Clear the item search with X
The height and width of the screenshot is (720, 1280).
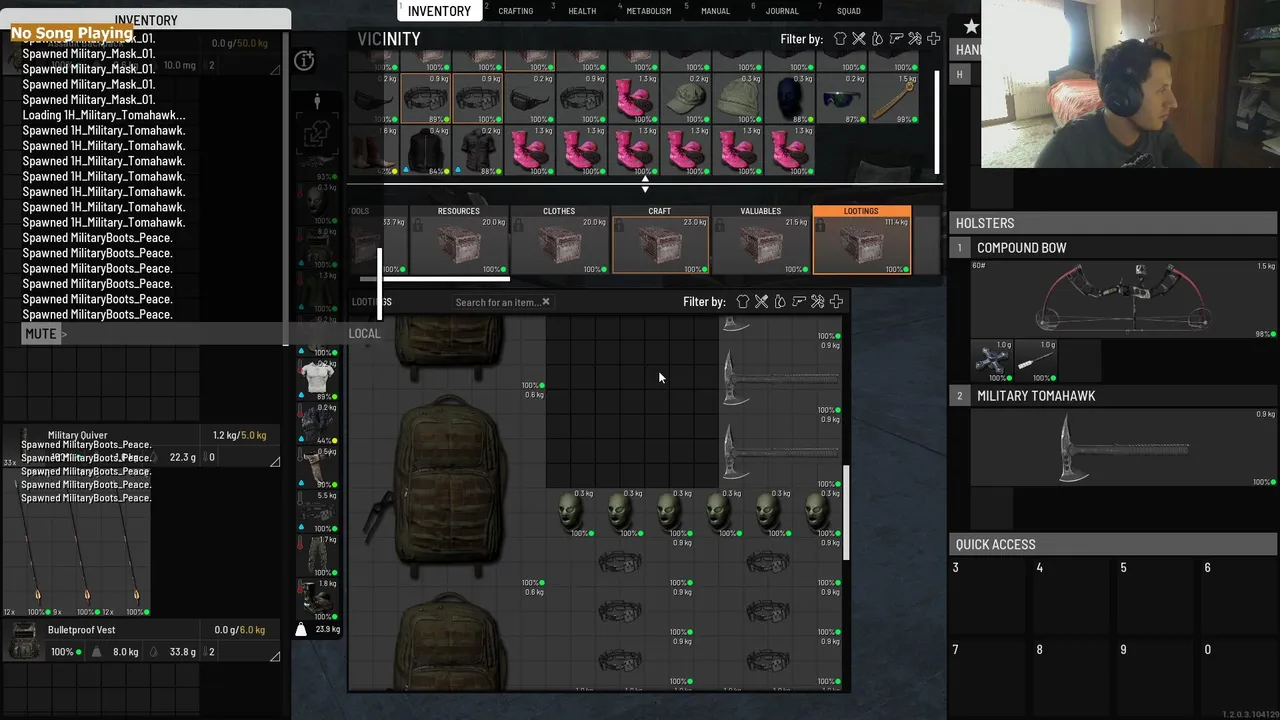click(546, 302)
